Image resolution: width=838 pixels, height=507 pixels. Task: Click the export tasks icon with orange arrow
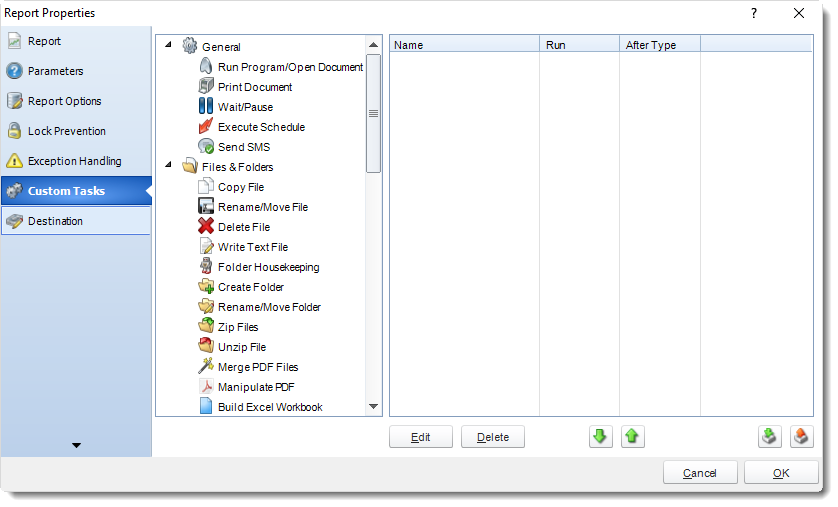click(x=801, y=437)
